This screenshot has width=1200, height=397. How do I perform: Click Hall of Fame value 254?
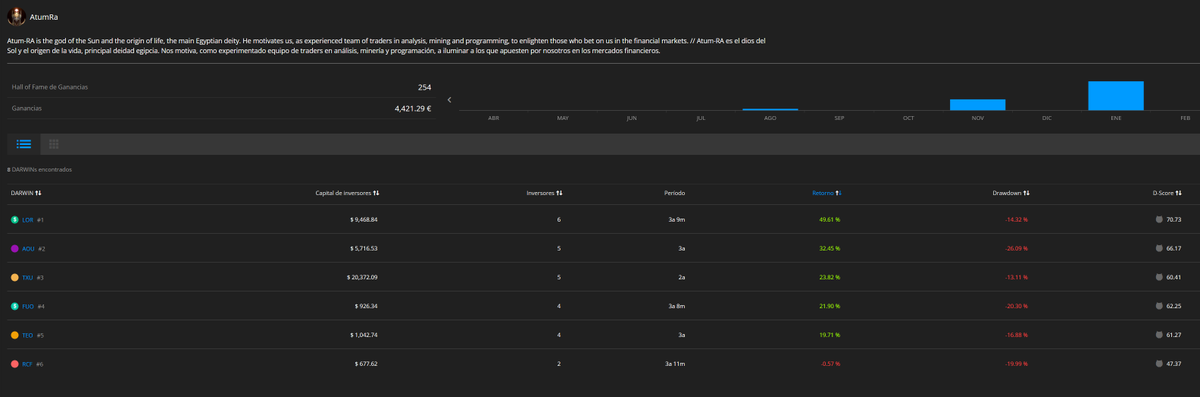tap(424, 87)
